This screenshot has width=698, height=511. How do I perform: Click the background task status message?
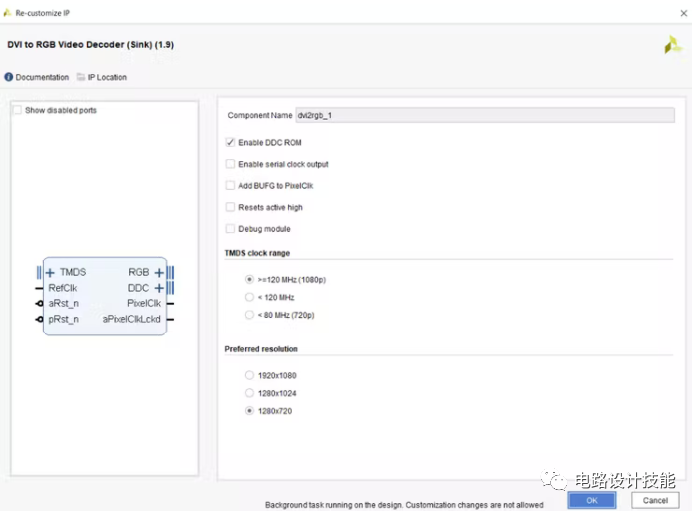pyautogui.click(x=404, y=505)
